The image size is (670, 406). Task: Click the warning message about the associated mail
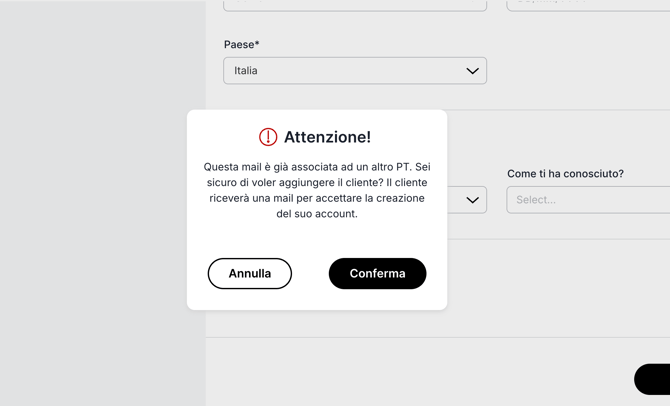click(x=317, y=190)
